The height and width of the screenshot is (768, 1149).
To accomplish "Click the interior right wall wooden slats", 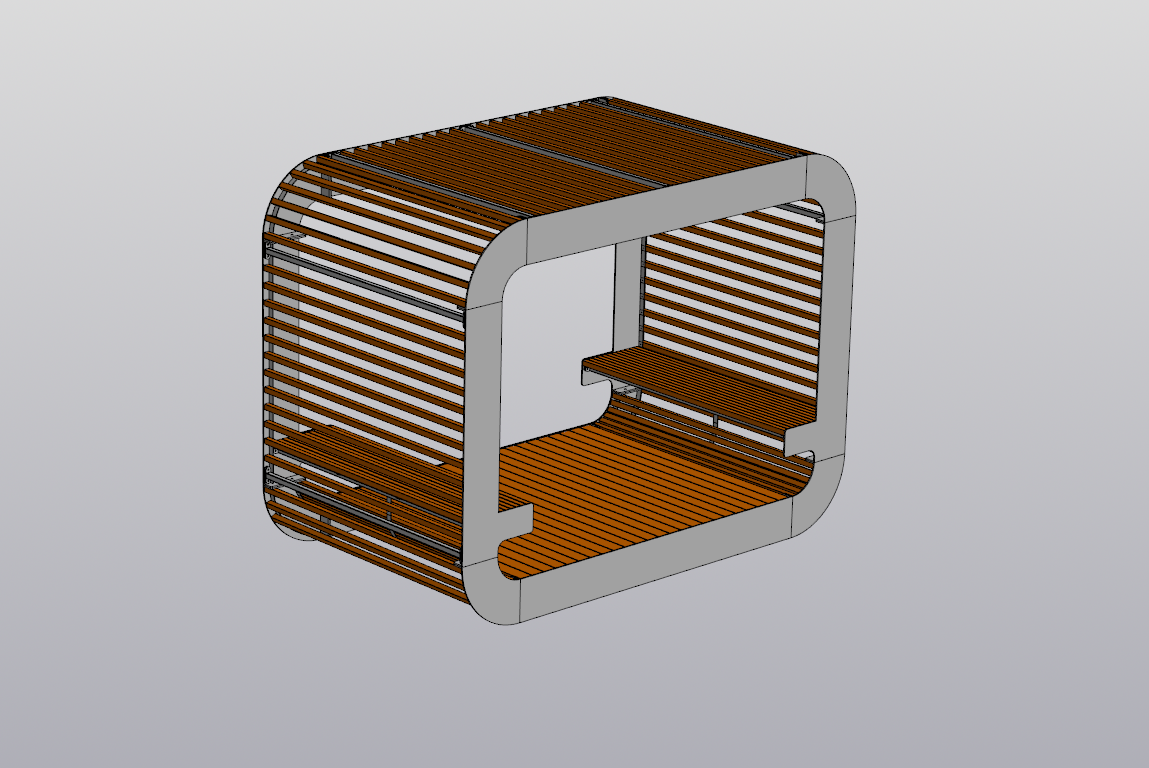I will tap(730, 290).
